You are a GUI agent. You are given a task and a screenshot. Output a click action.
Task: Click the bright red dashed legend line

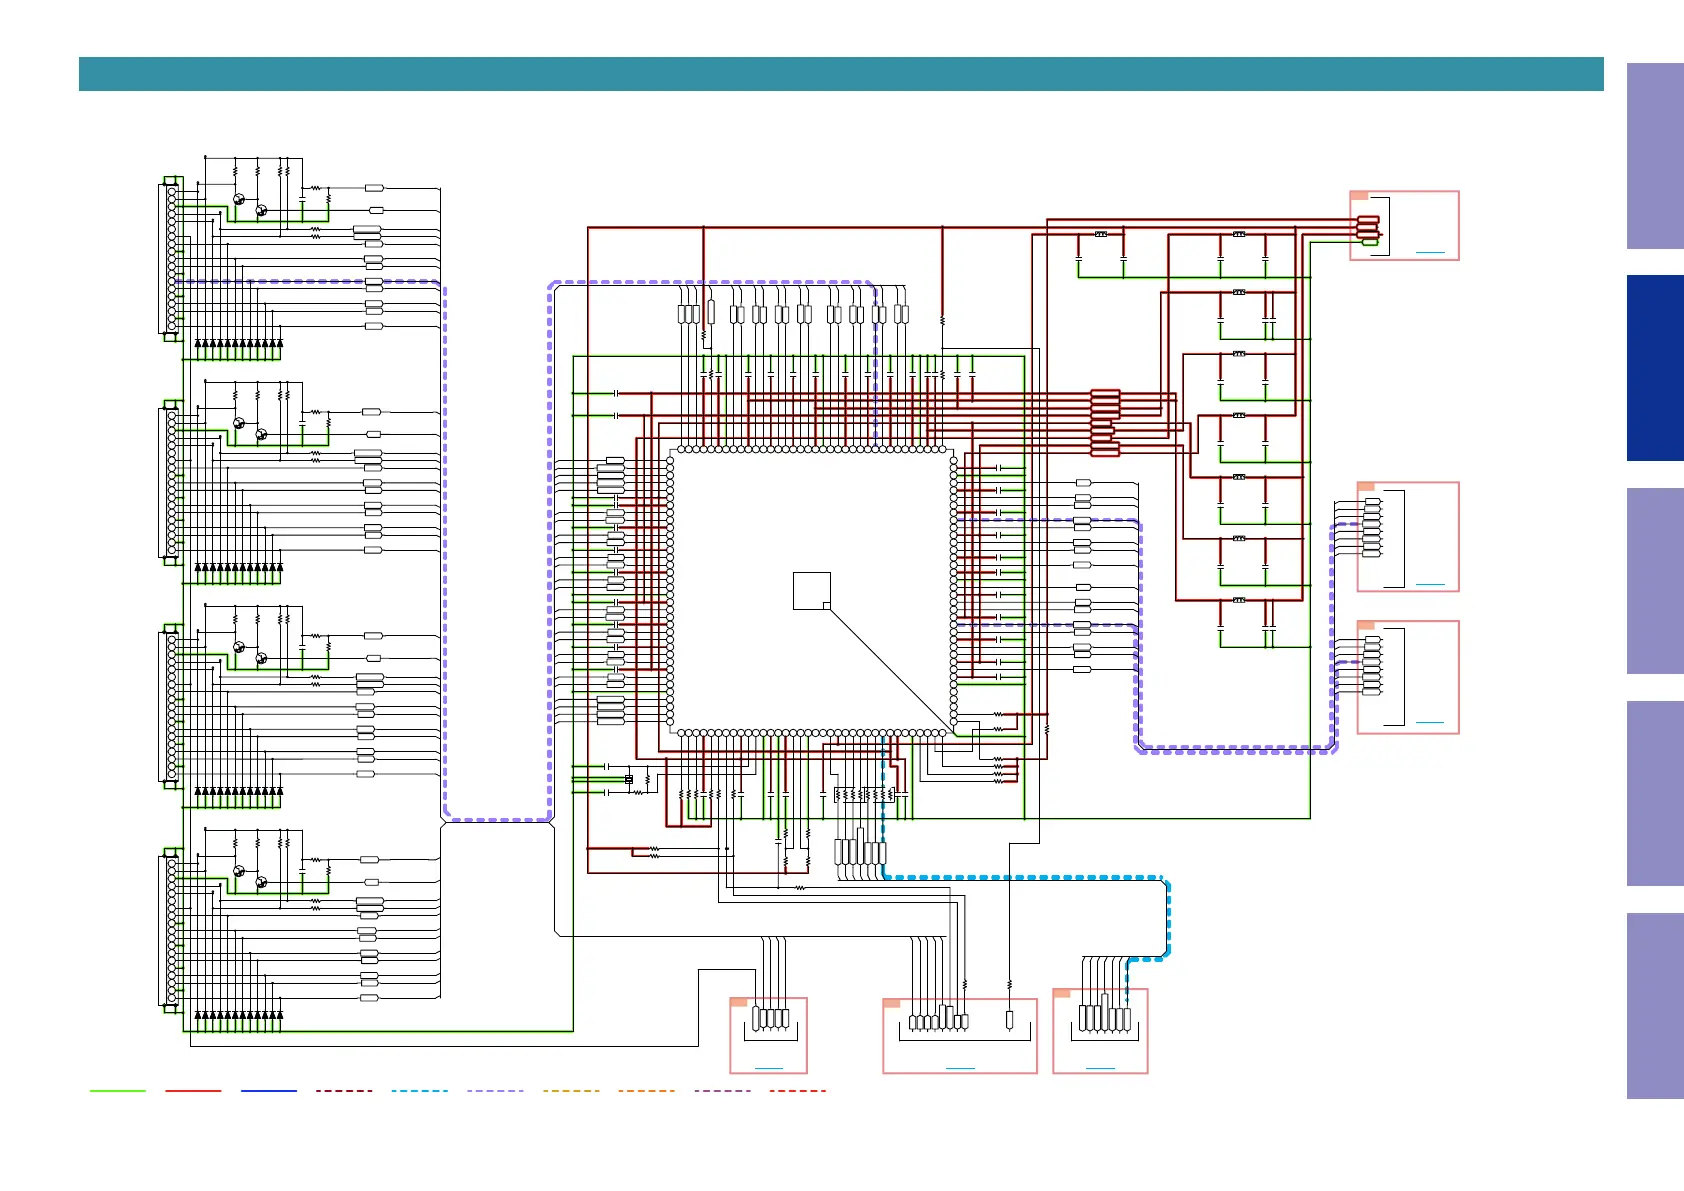[798, 1090]
